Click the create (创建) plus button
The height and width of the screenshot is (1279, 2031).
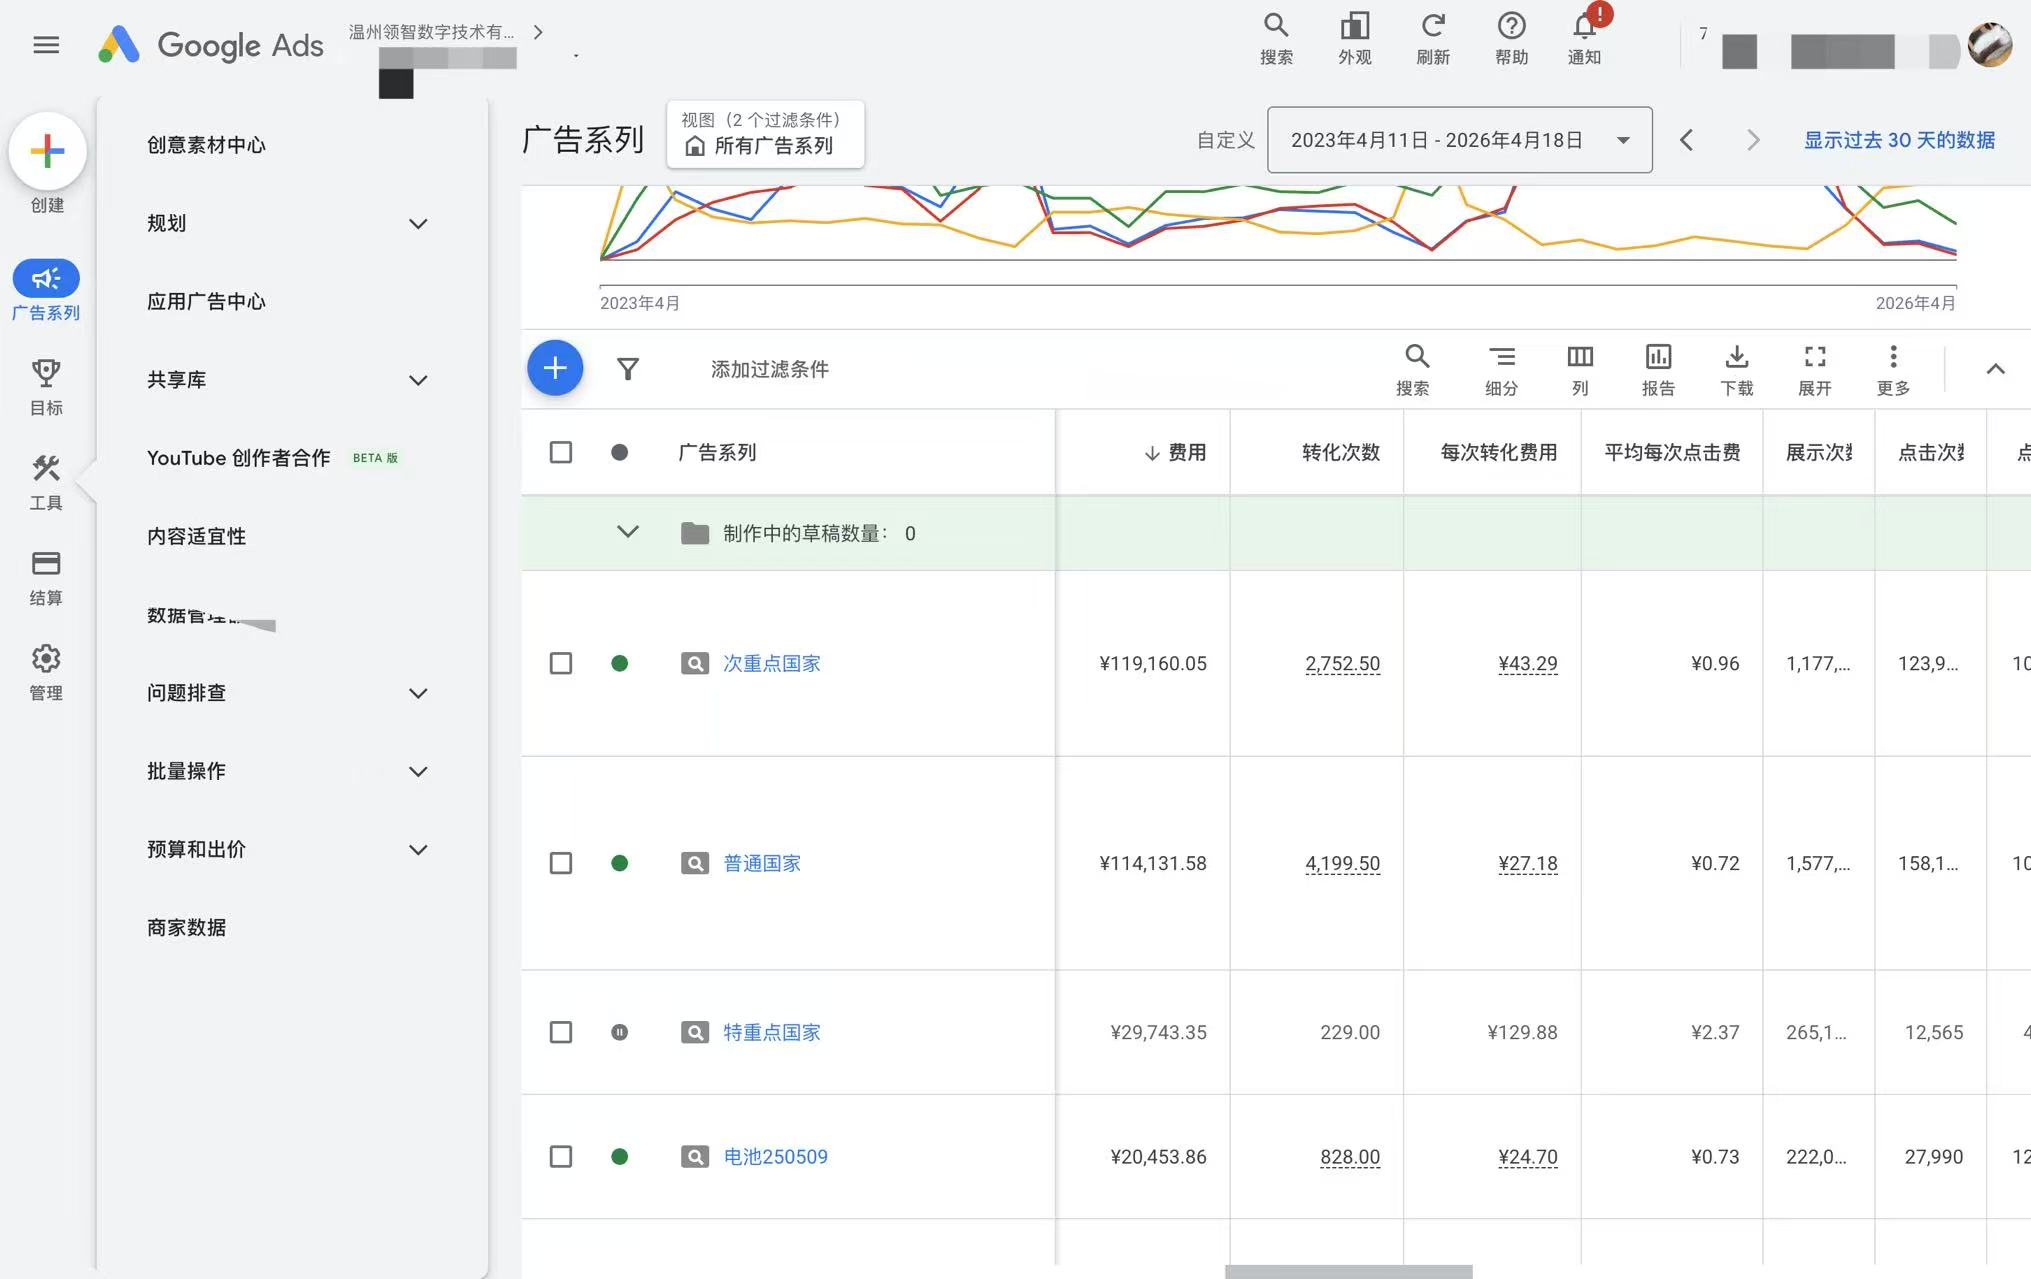tap(47, 152)
